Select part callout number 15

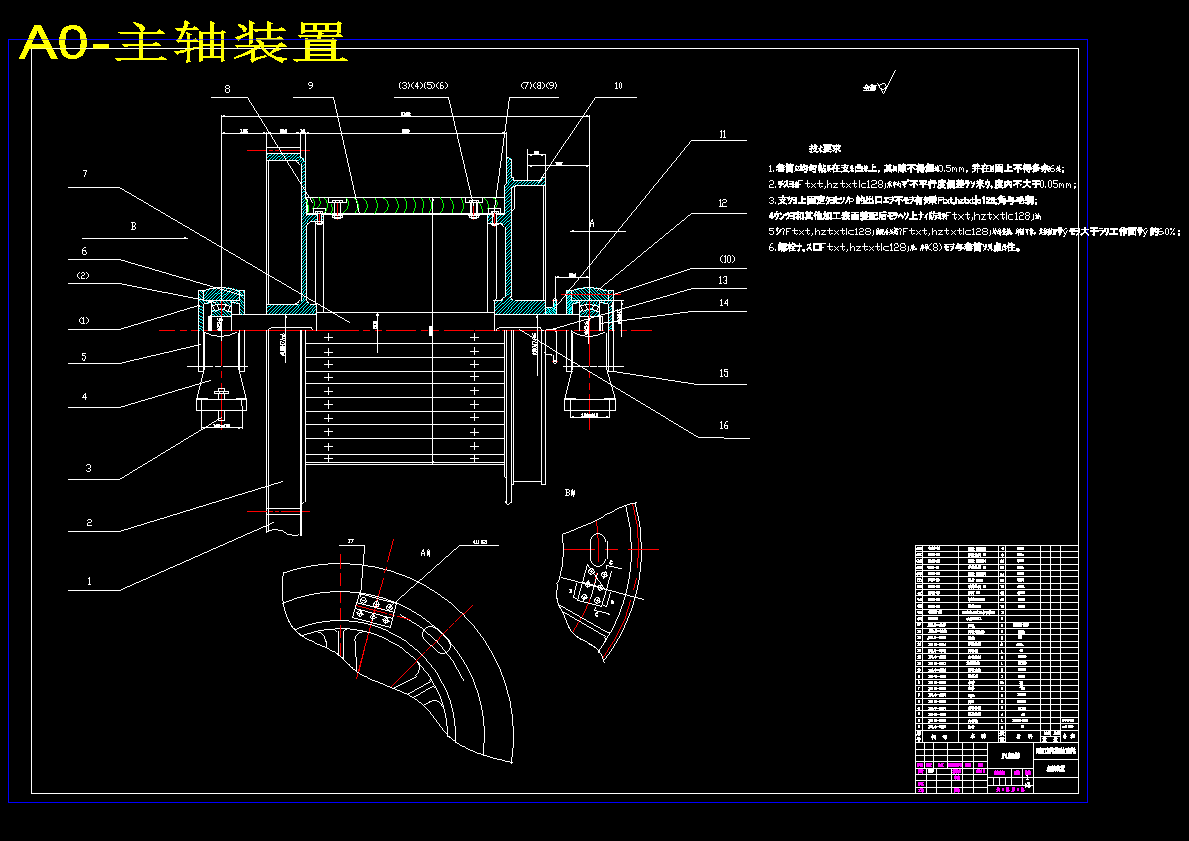coord(723,373)
